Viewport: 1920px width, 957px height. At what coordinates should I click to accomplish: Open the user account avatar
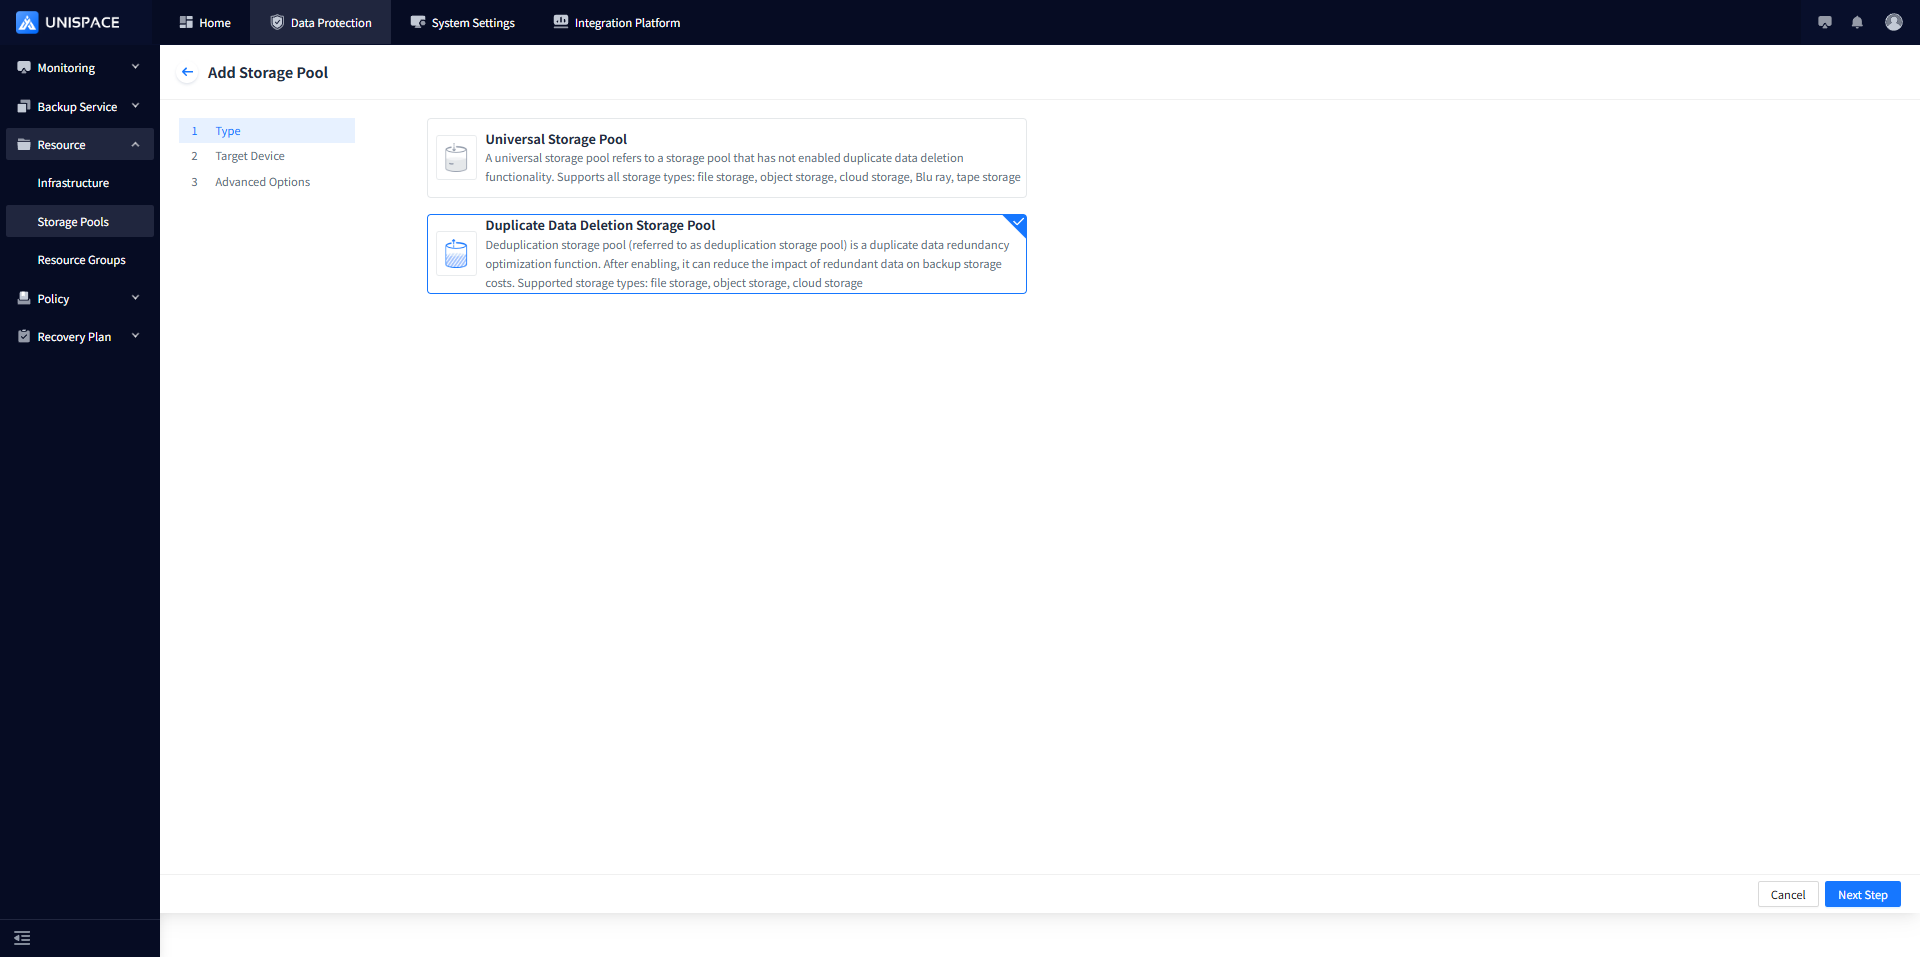[x=1894, y=22]
